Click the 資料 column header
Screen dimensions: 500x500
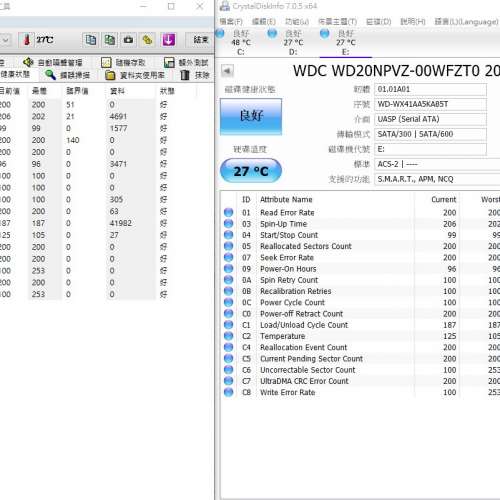coord(117,91)
